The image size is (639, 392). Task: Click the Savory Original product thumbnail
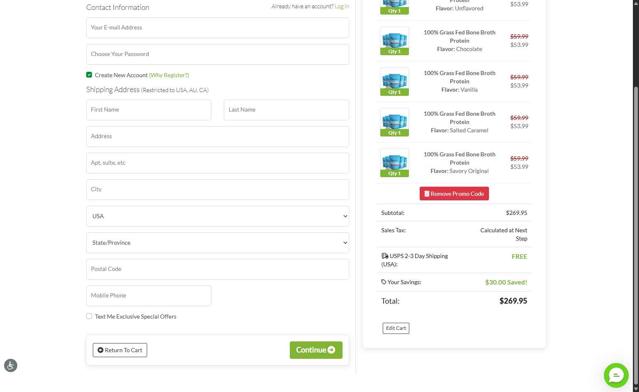[394, 163]
